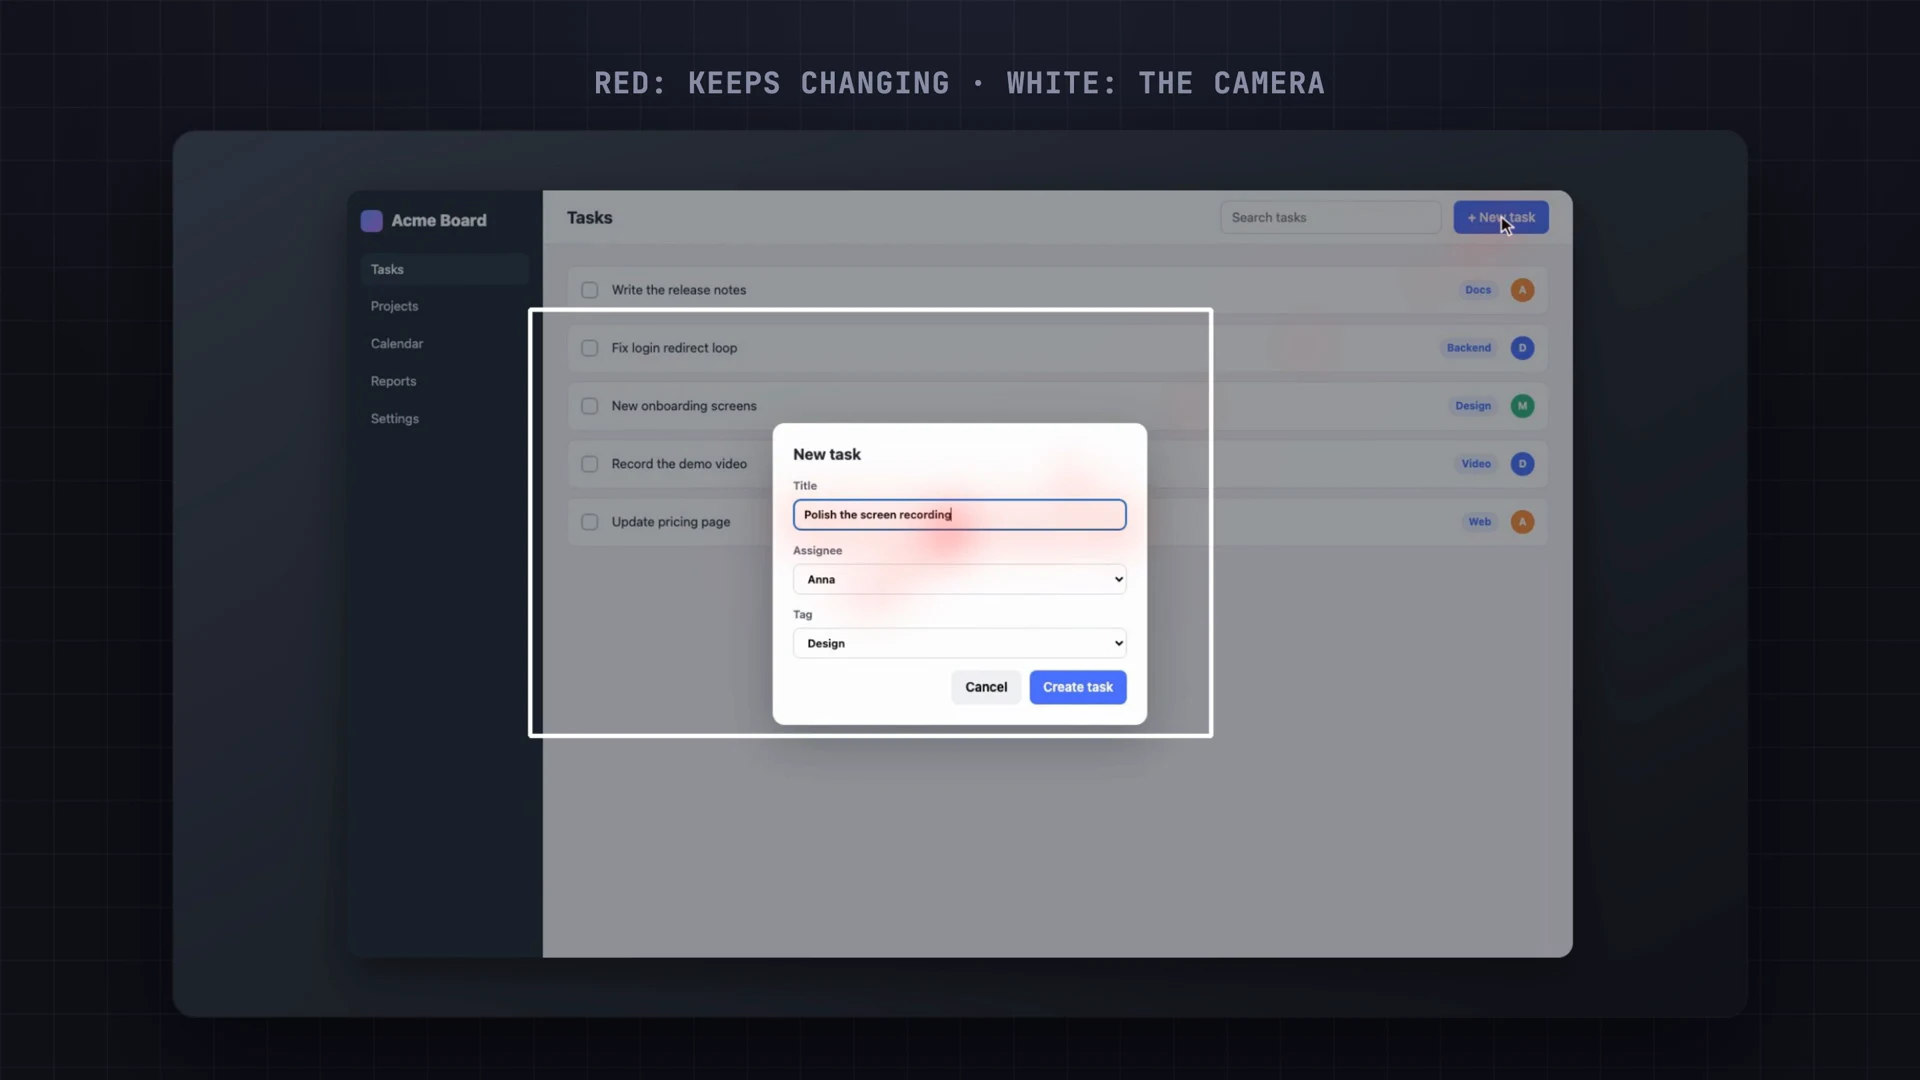Open avatar D on Record the demo video
Viewport: 1920px width, 1080px height.
(x=1522, y=464)
